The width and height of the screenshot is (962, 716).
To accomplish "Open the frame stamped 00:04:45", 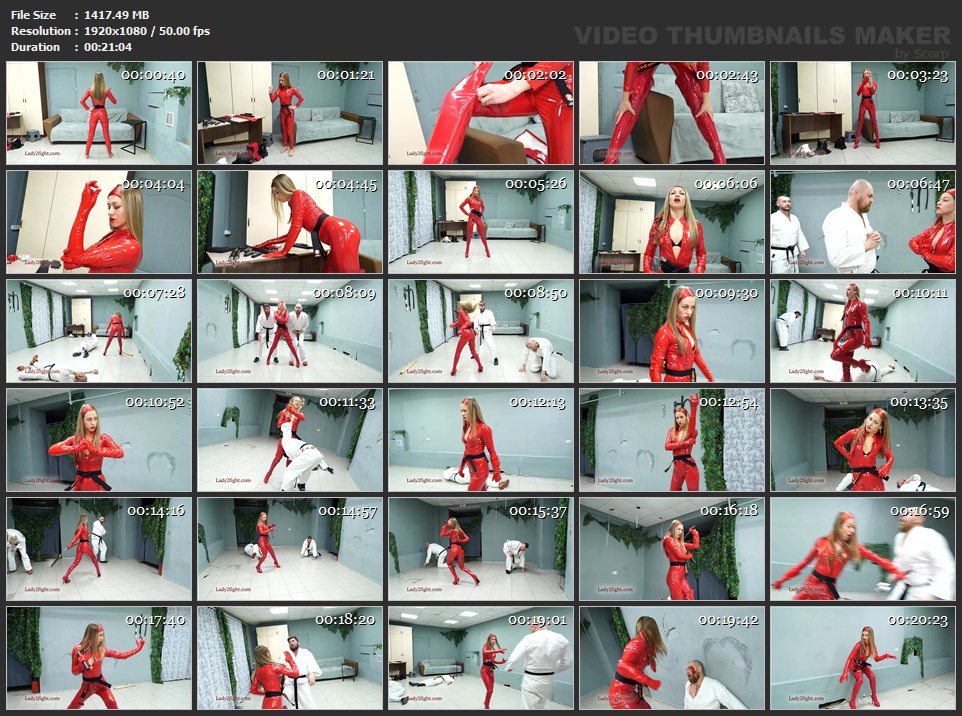I will (x=290, y=222).
